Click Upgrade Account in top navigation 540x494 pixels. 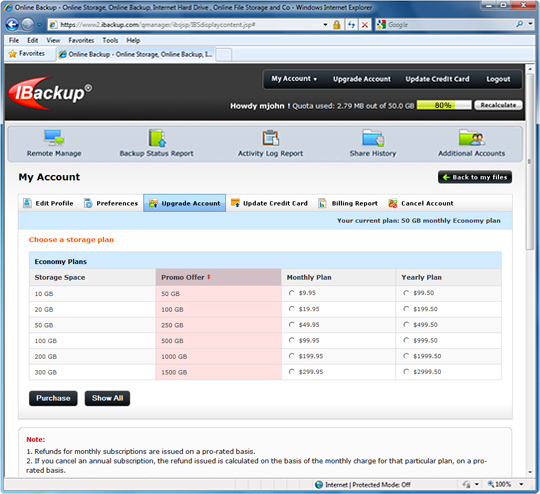point(362,79)
